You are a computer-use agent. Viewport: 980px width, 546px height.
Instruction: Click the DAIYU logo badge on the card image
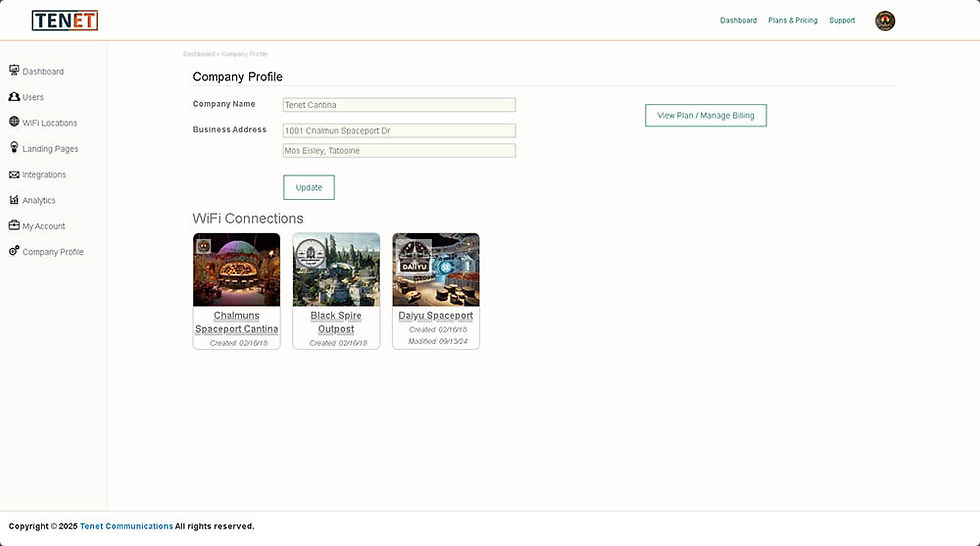point(414,256)
